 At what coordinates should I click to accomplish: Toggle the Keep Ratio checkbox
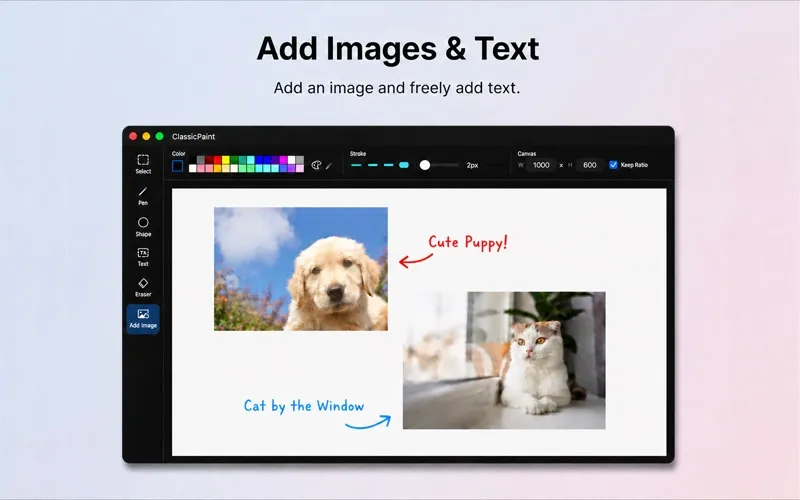613,165
